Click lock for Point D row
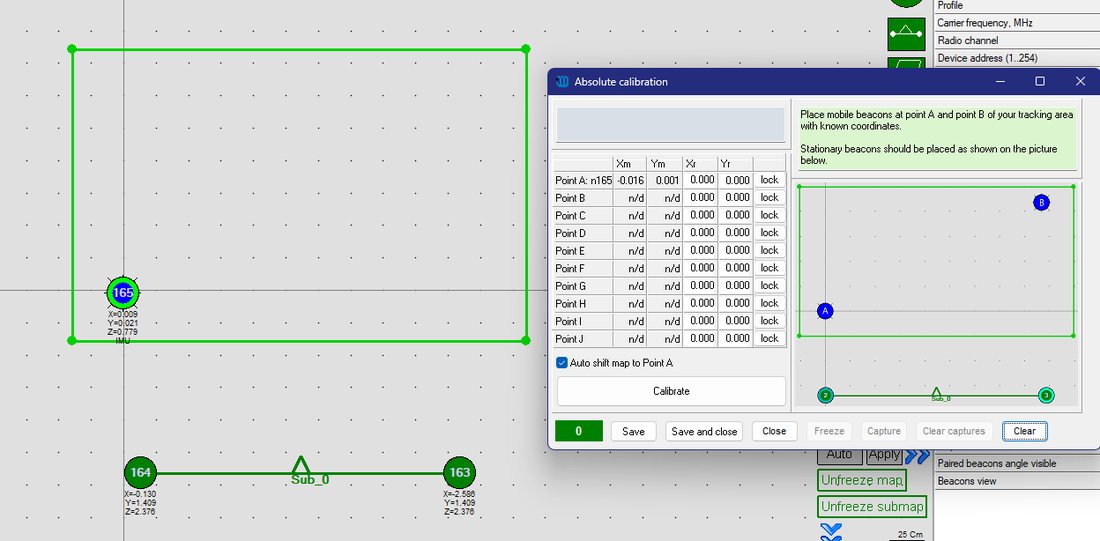 (x=770, y=232)
